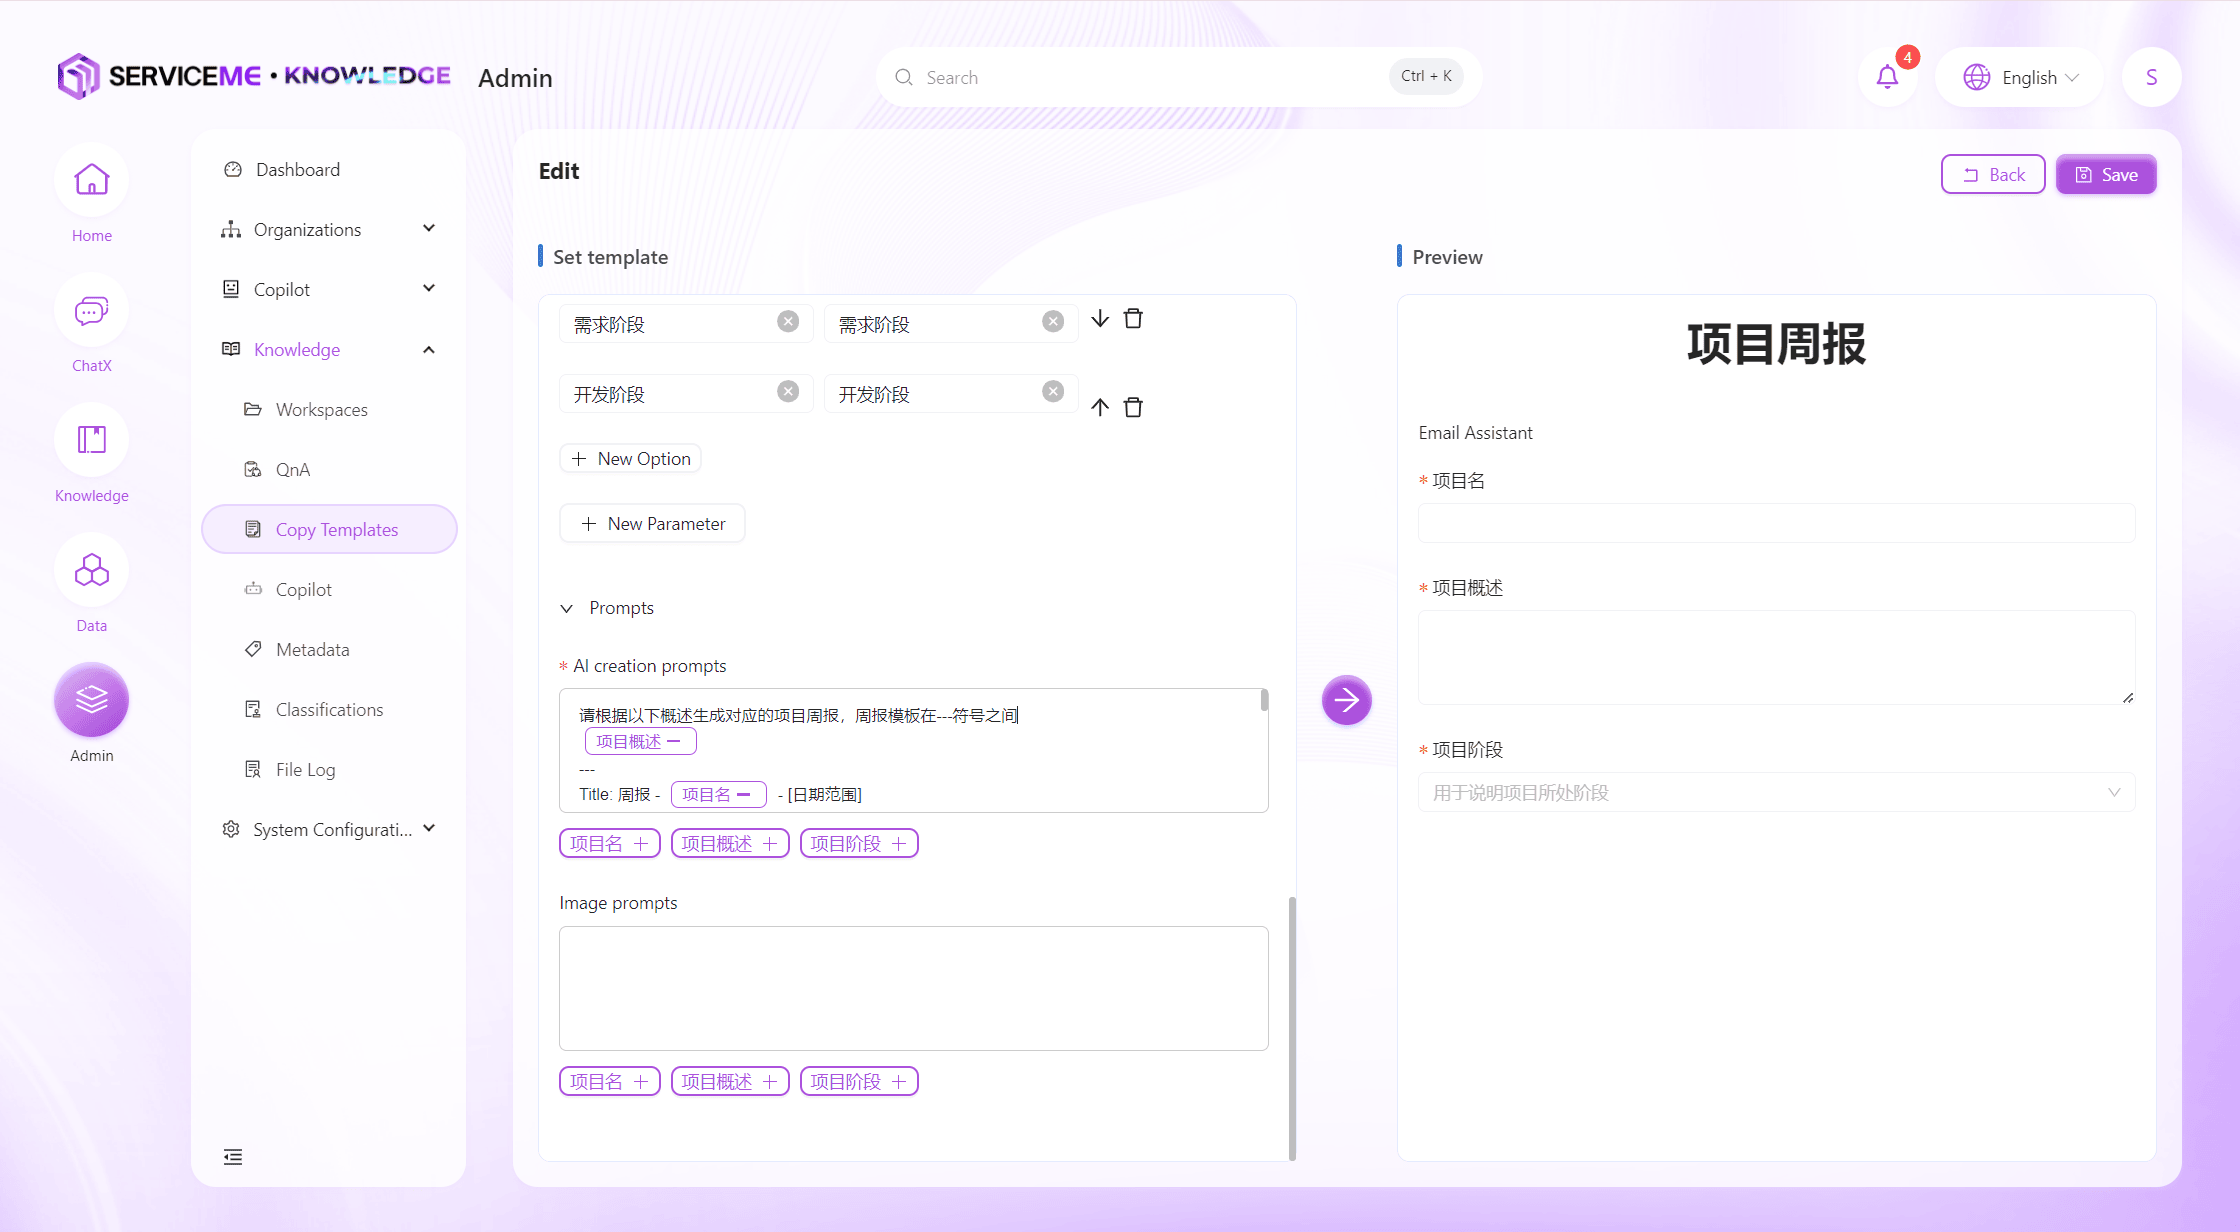Click the purple arrow preview button
2240x1232 pixels.
pos(1346,700)
